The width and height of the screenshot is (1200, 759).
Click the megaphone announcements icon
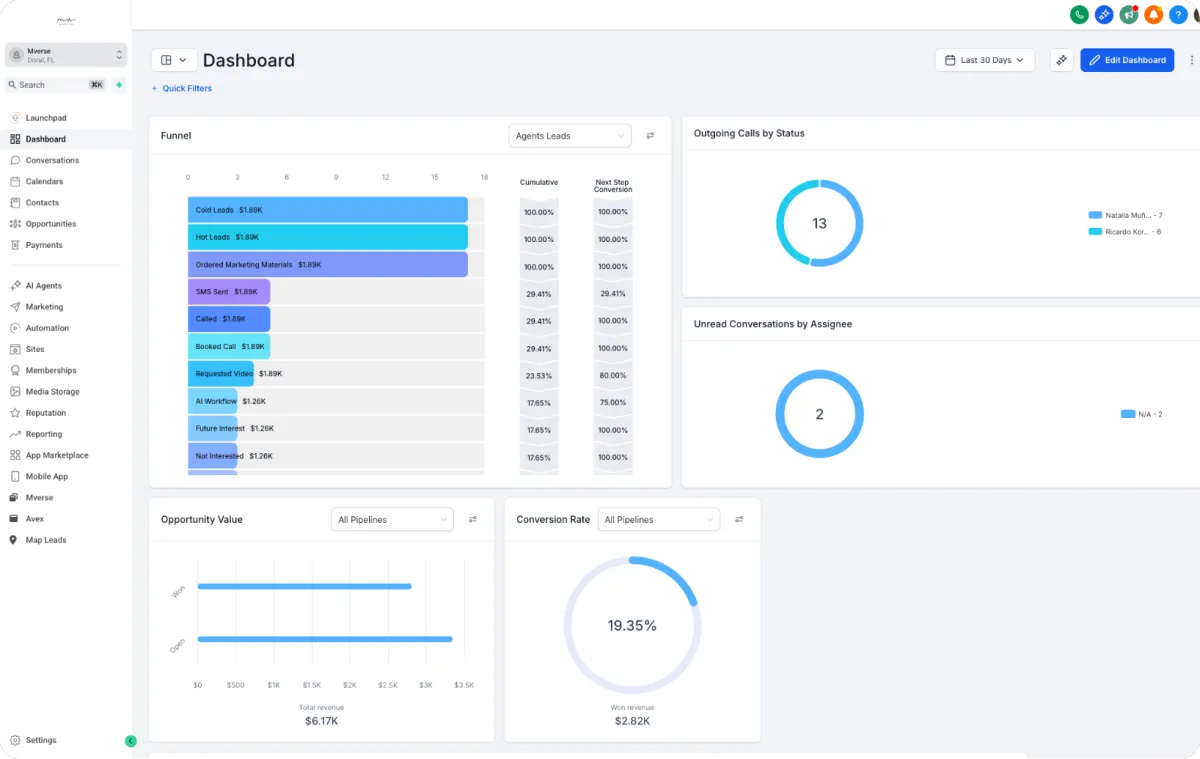1129,14
